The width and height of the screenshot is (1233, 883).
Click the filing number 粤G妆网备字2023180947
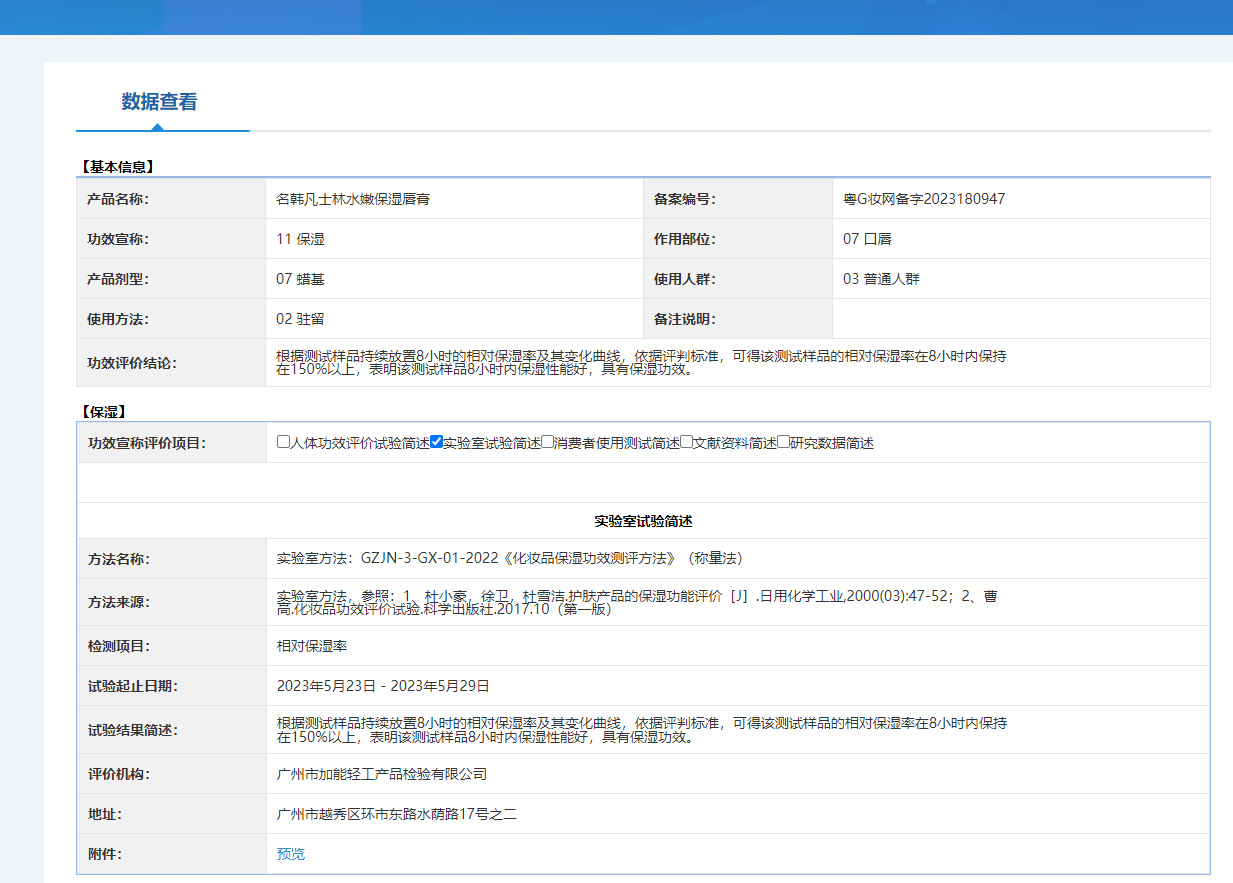point(924,199)
